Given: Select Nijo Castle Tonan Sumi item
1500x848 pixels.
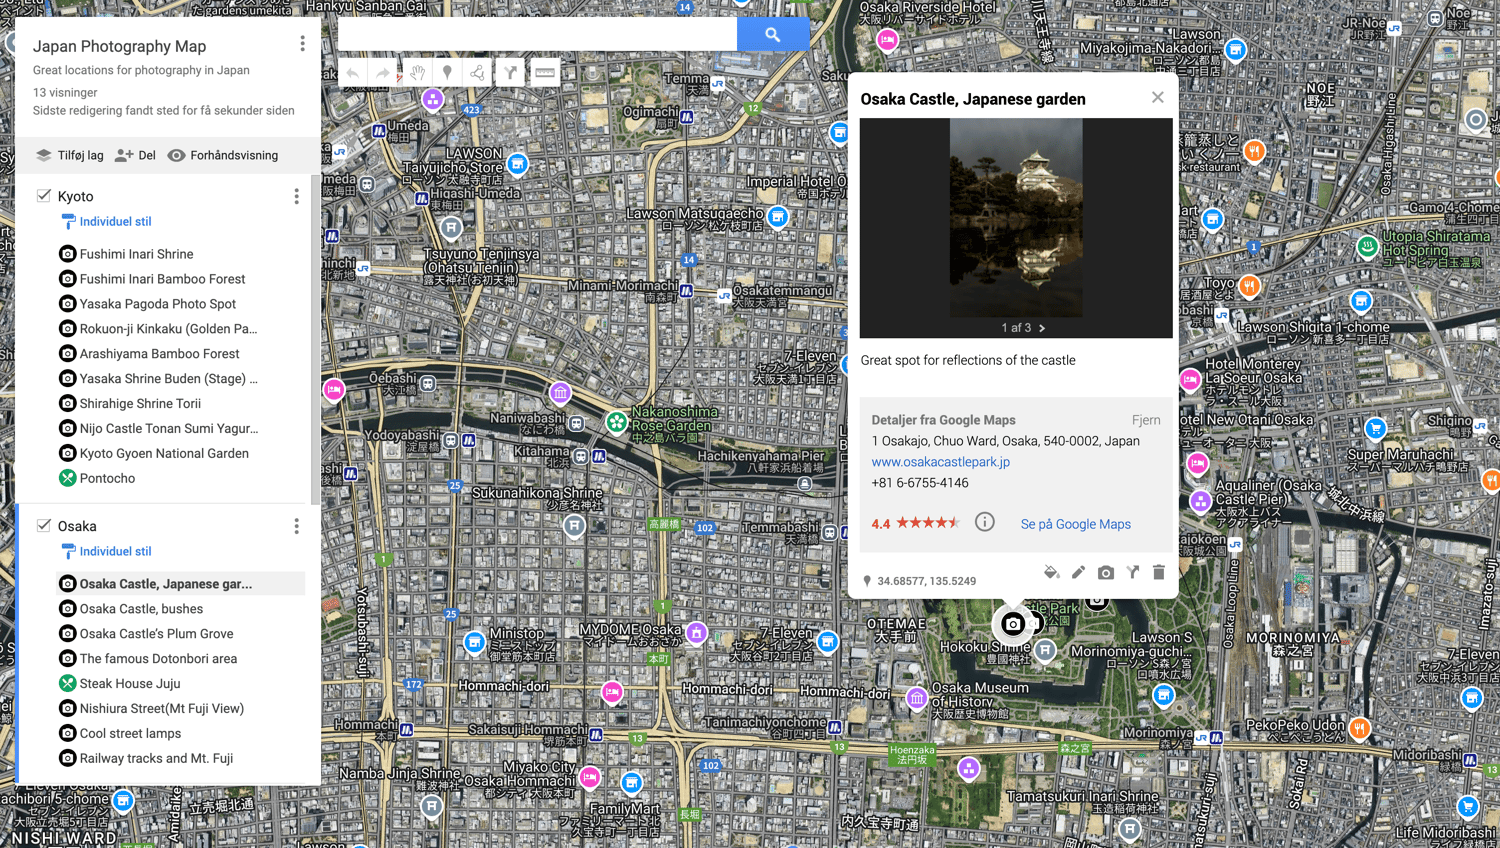Looking at the screenshot, I should (168, 428).
